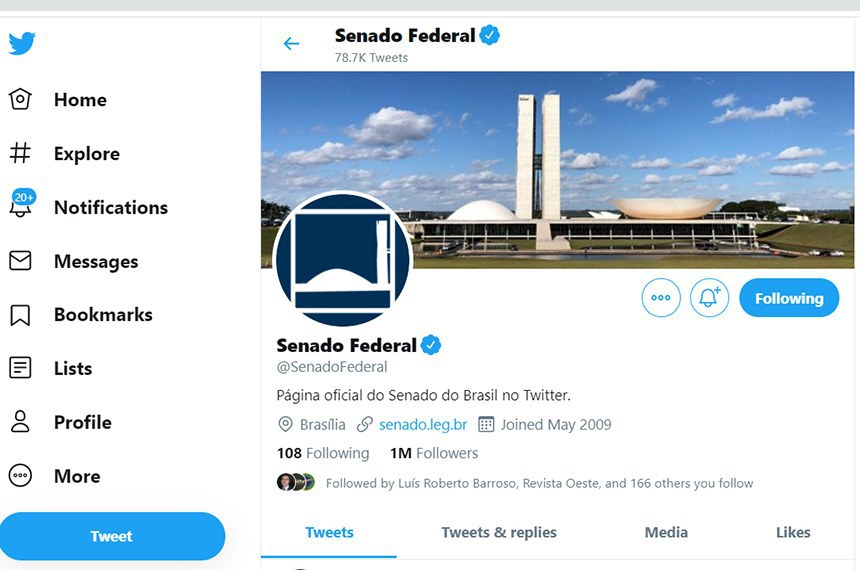Open the Lists icon
Viewport: 860px width, 570px height.
(x=20, y=368)
